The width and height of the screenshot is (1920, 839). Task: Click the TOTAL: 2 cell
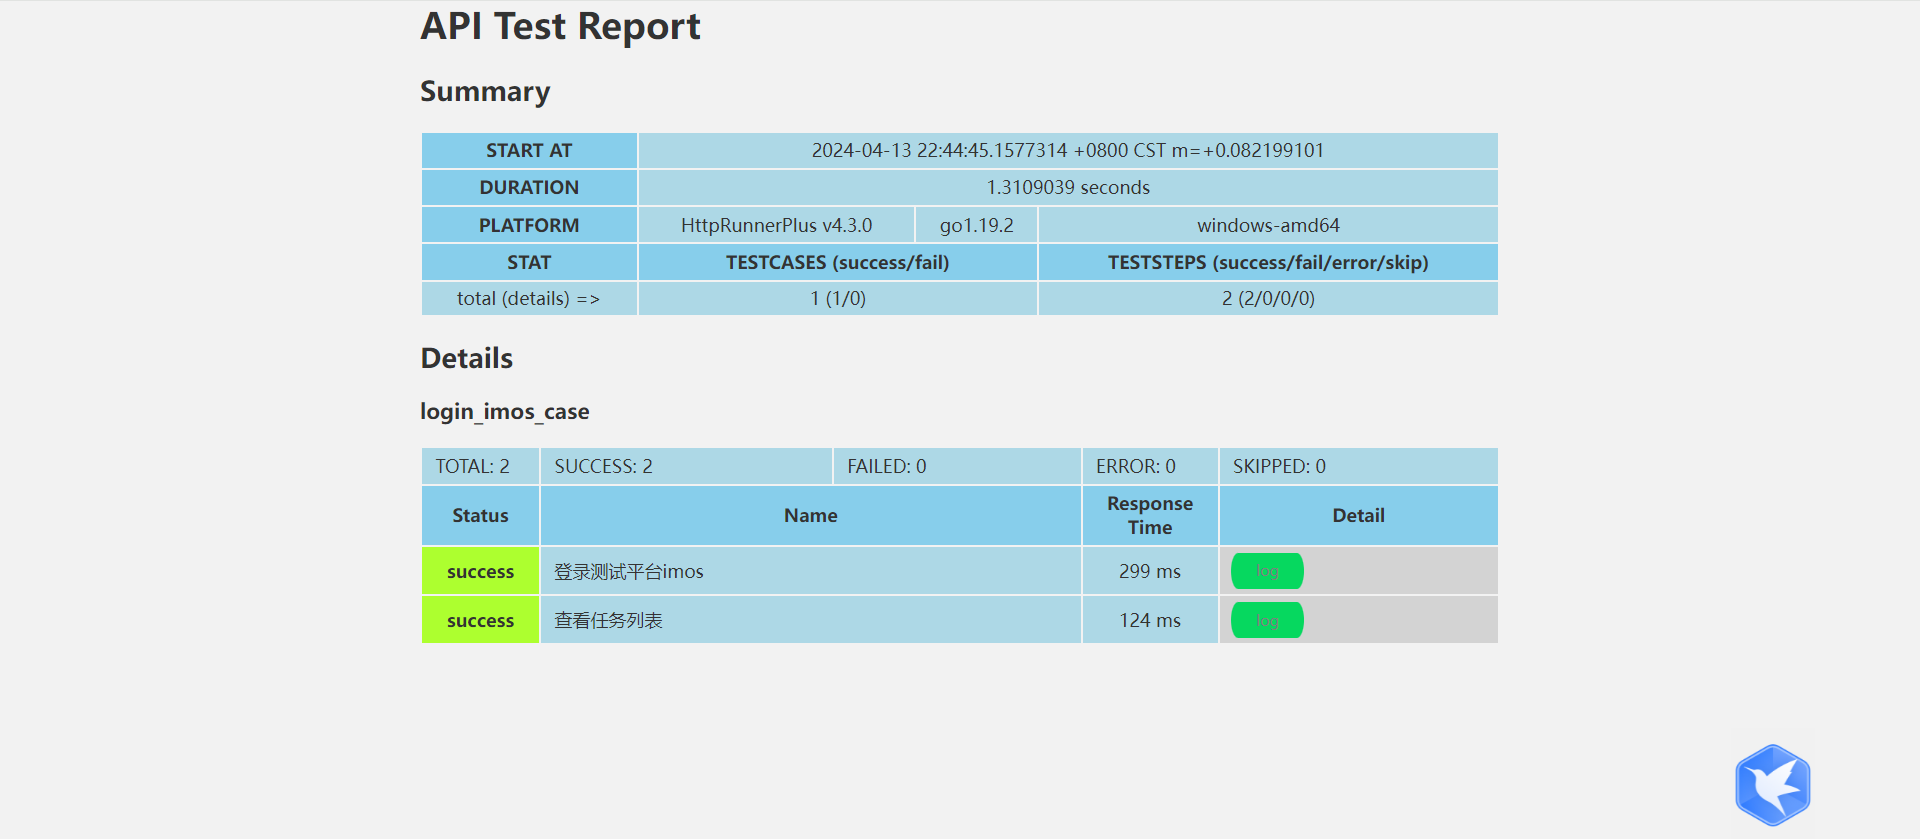(x=480, y=466)
